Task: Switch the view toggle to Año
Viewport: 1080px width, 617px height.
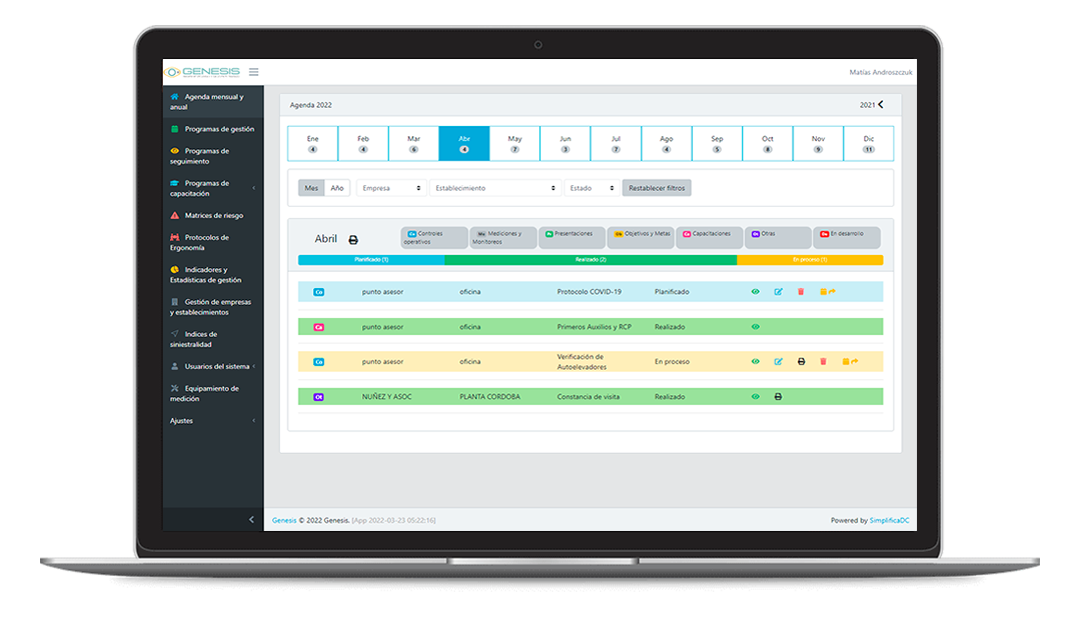Action: point(337,188)
